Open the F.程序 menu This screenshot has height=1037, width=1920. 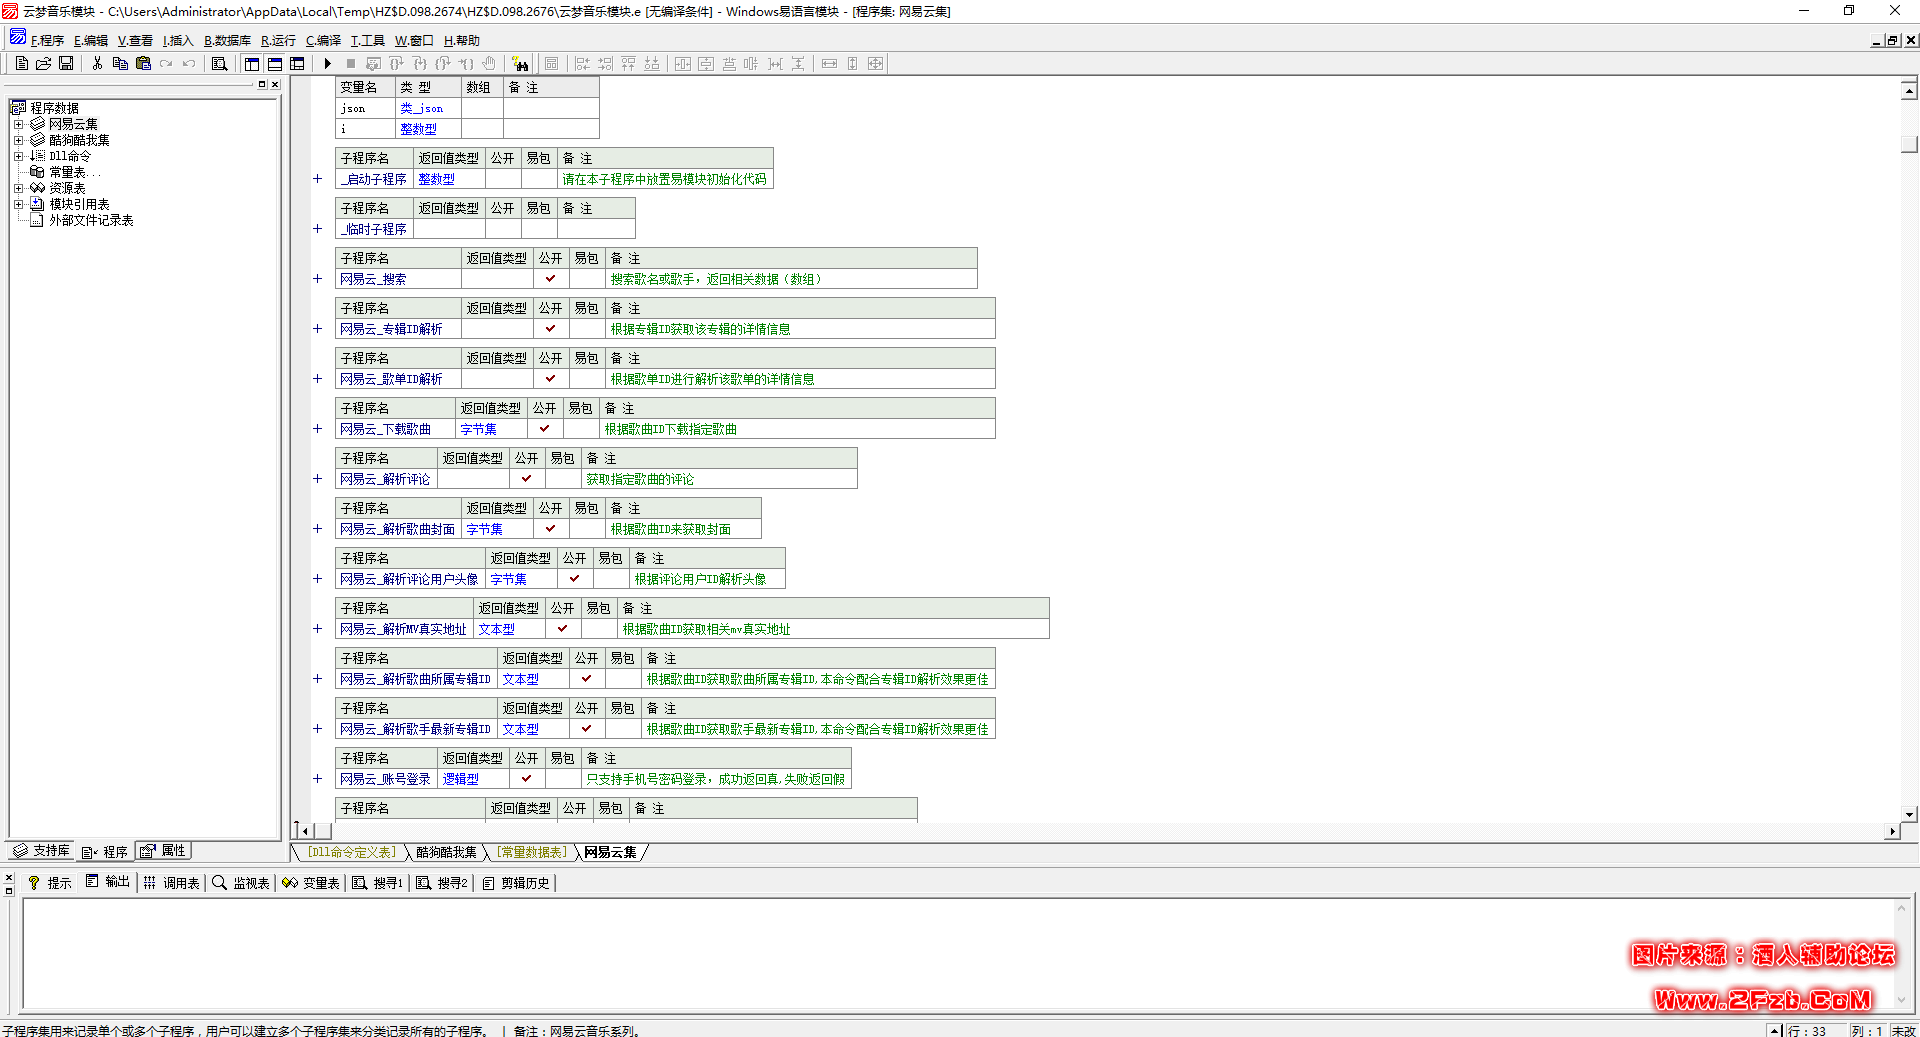(x=47, y=40)
